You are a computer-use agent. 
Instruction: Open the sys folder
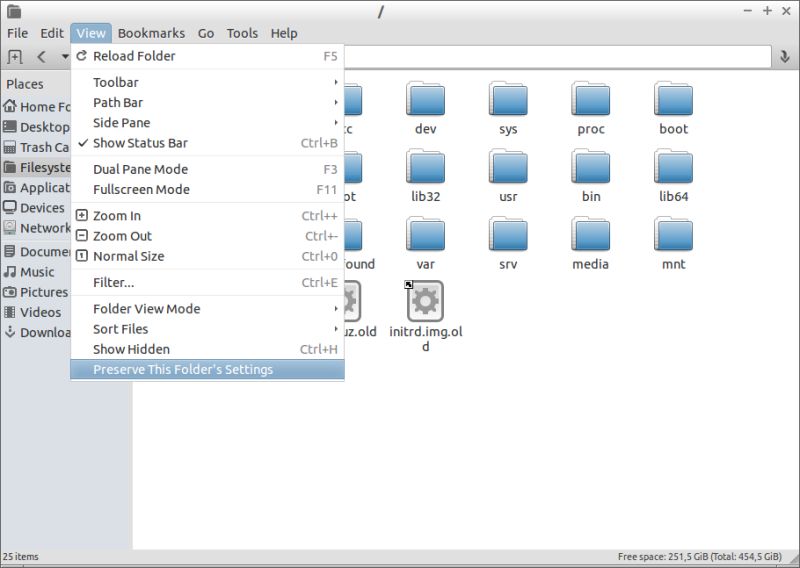[508, 107]
